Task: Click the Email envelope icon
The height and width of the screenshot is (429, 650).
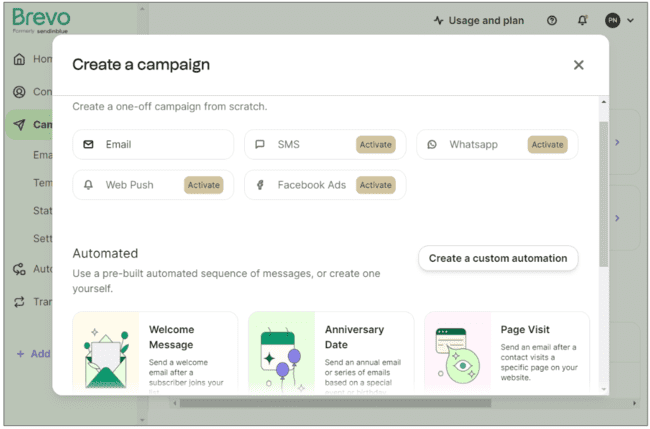Action: 88,145
